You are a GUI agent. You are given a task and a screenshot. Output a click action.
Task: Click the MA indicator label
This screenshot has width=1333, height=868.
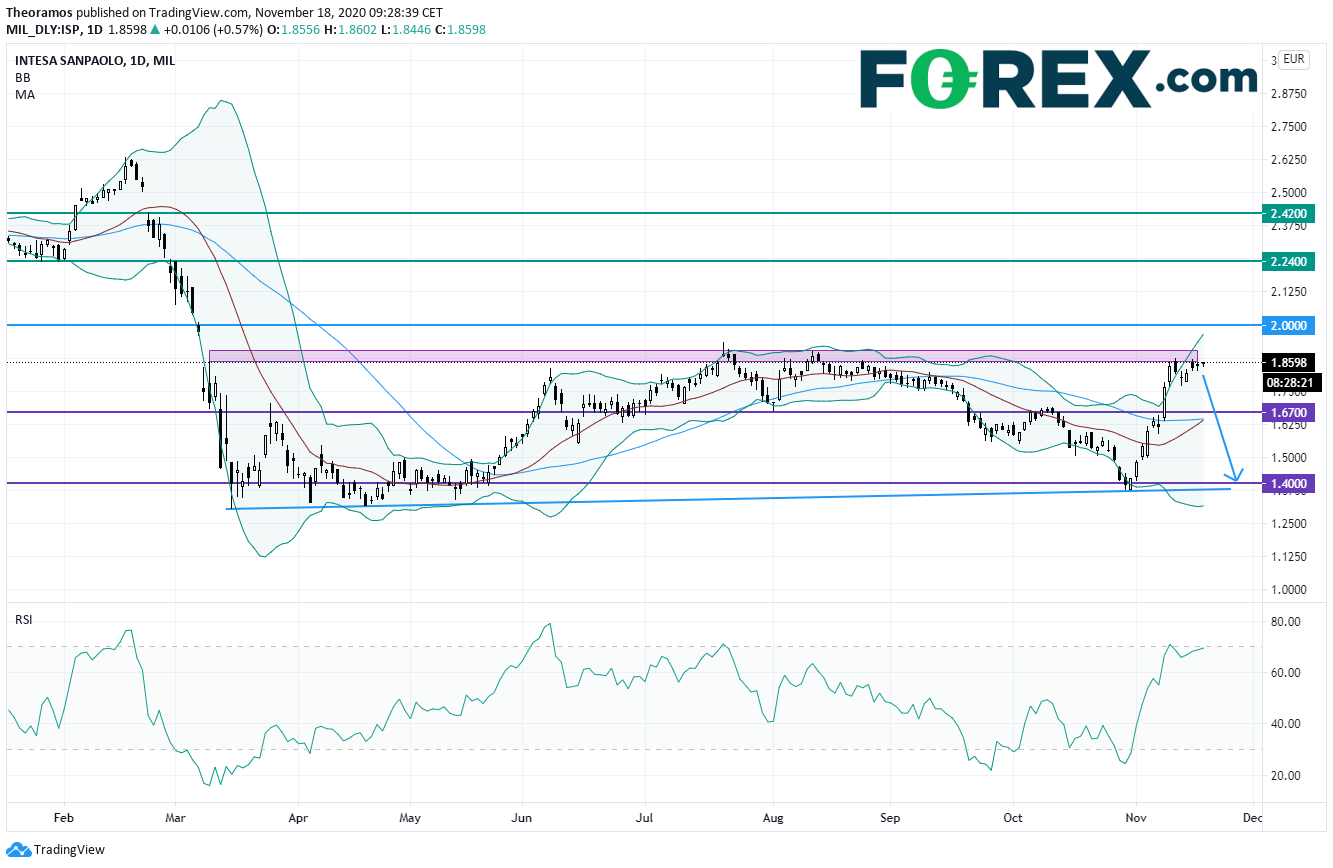point(23,94)
